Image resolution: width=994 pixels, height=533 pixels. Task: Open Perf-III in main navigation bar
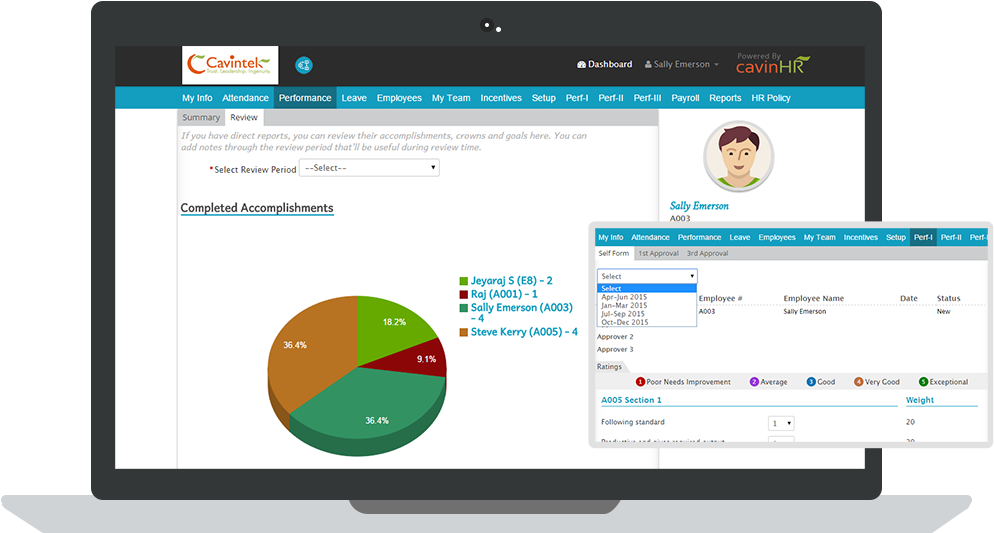coord(647,98)
